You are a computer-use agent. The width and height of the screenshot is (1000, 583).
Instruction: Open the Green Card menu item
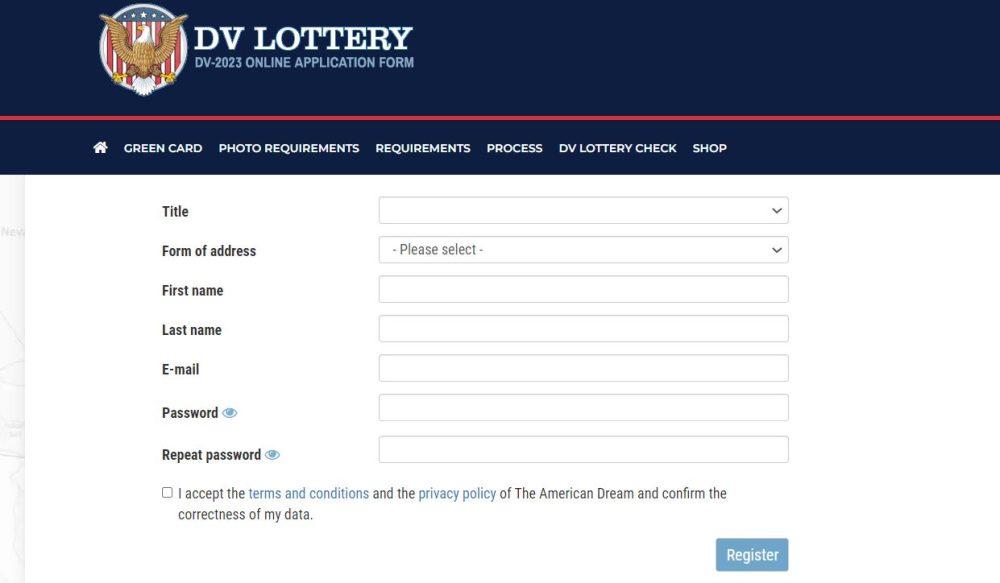point(163,148)
